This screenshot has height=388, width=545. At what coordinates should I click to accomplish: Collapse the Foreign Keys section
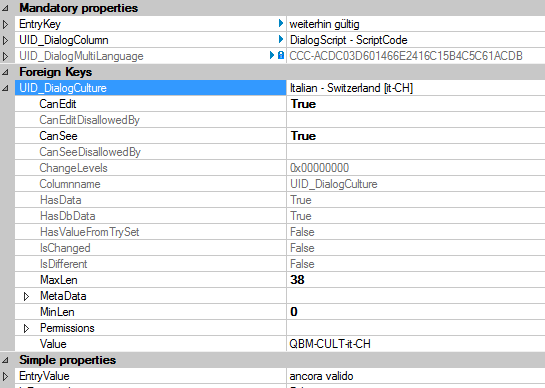pos(6,72)
